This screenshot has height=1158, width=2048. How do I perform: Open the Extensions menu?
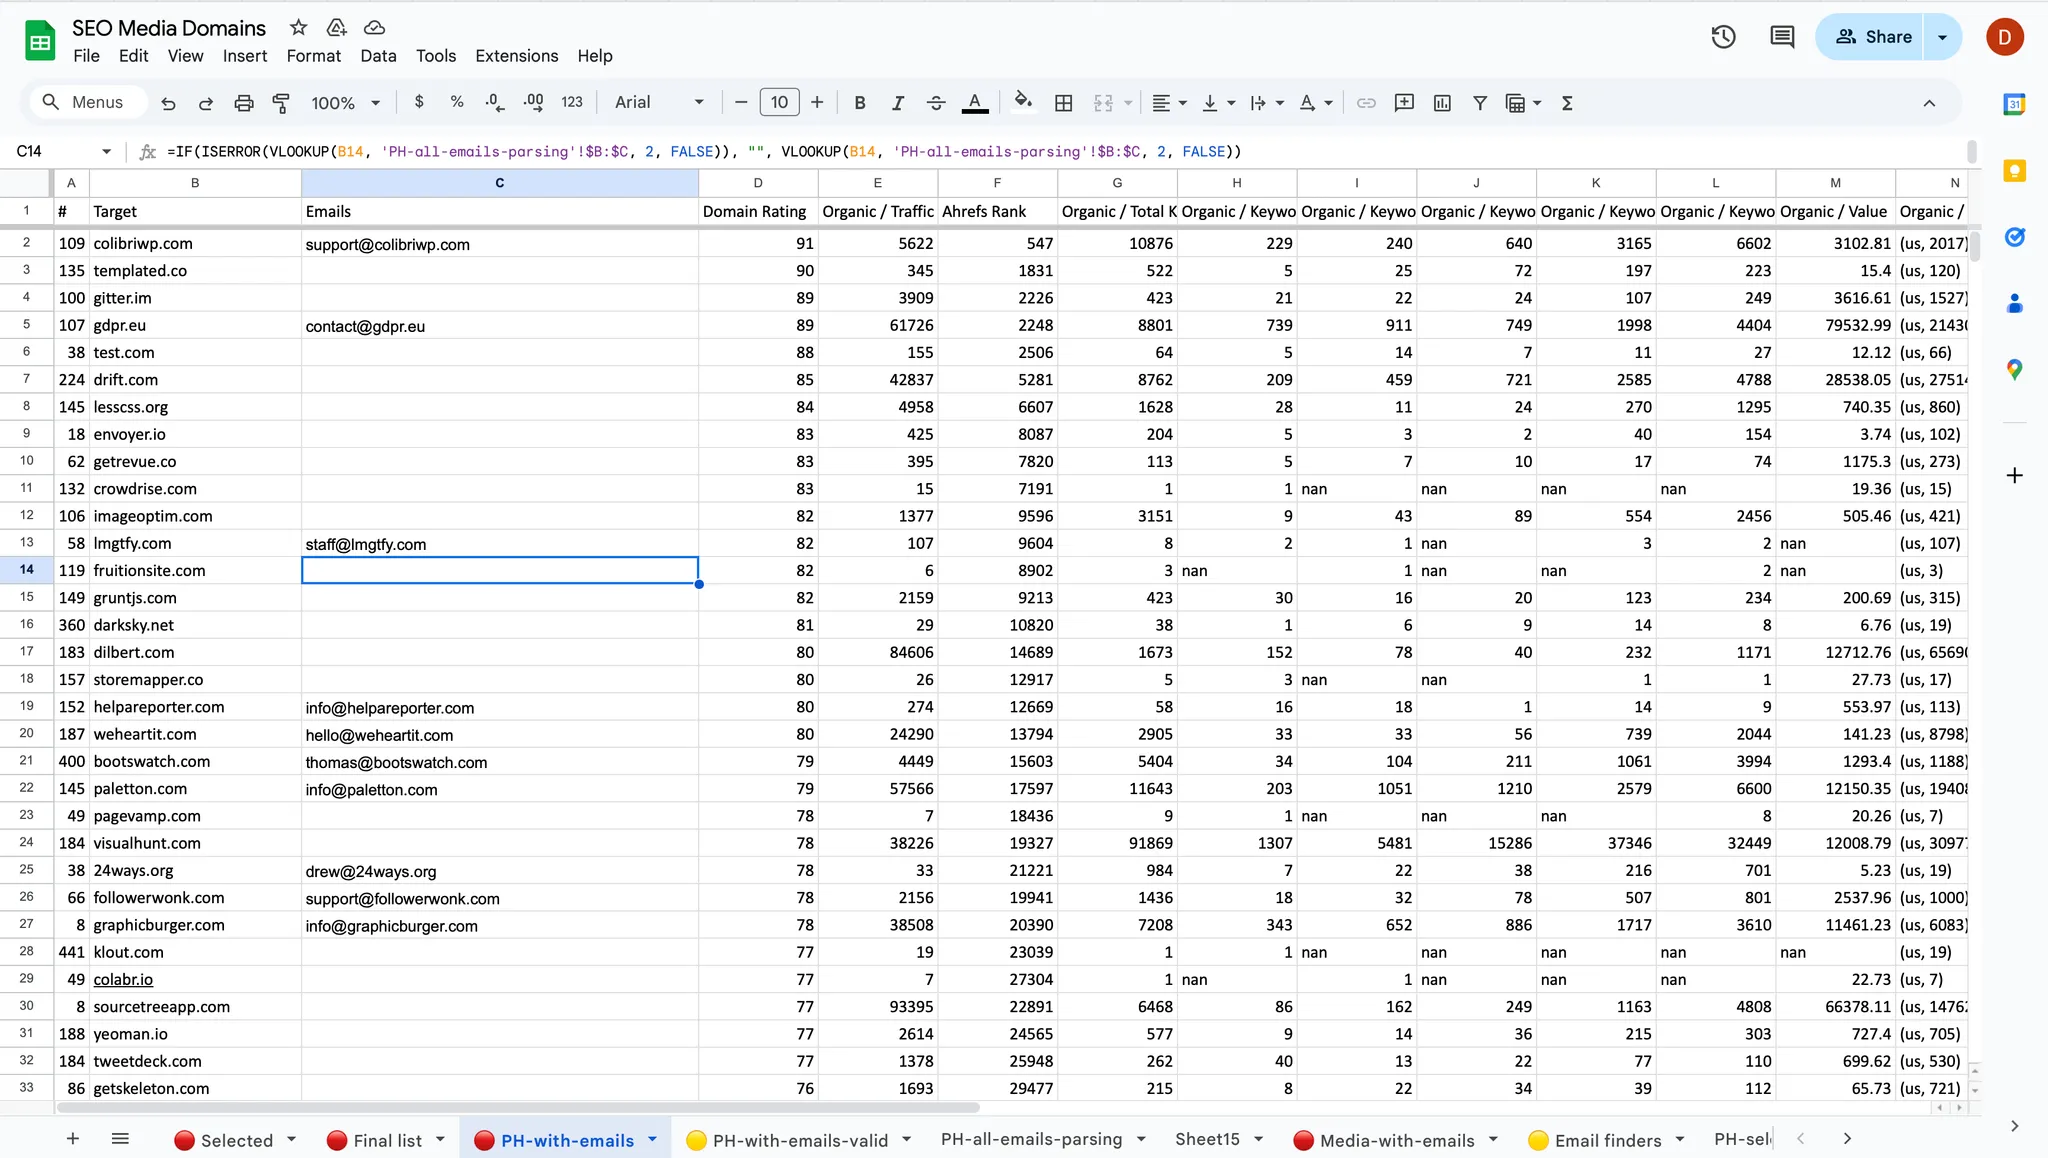[517, 56]
